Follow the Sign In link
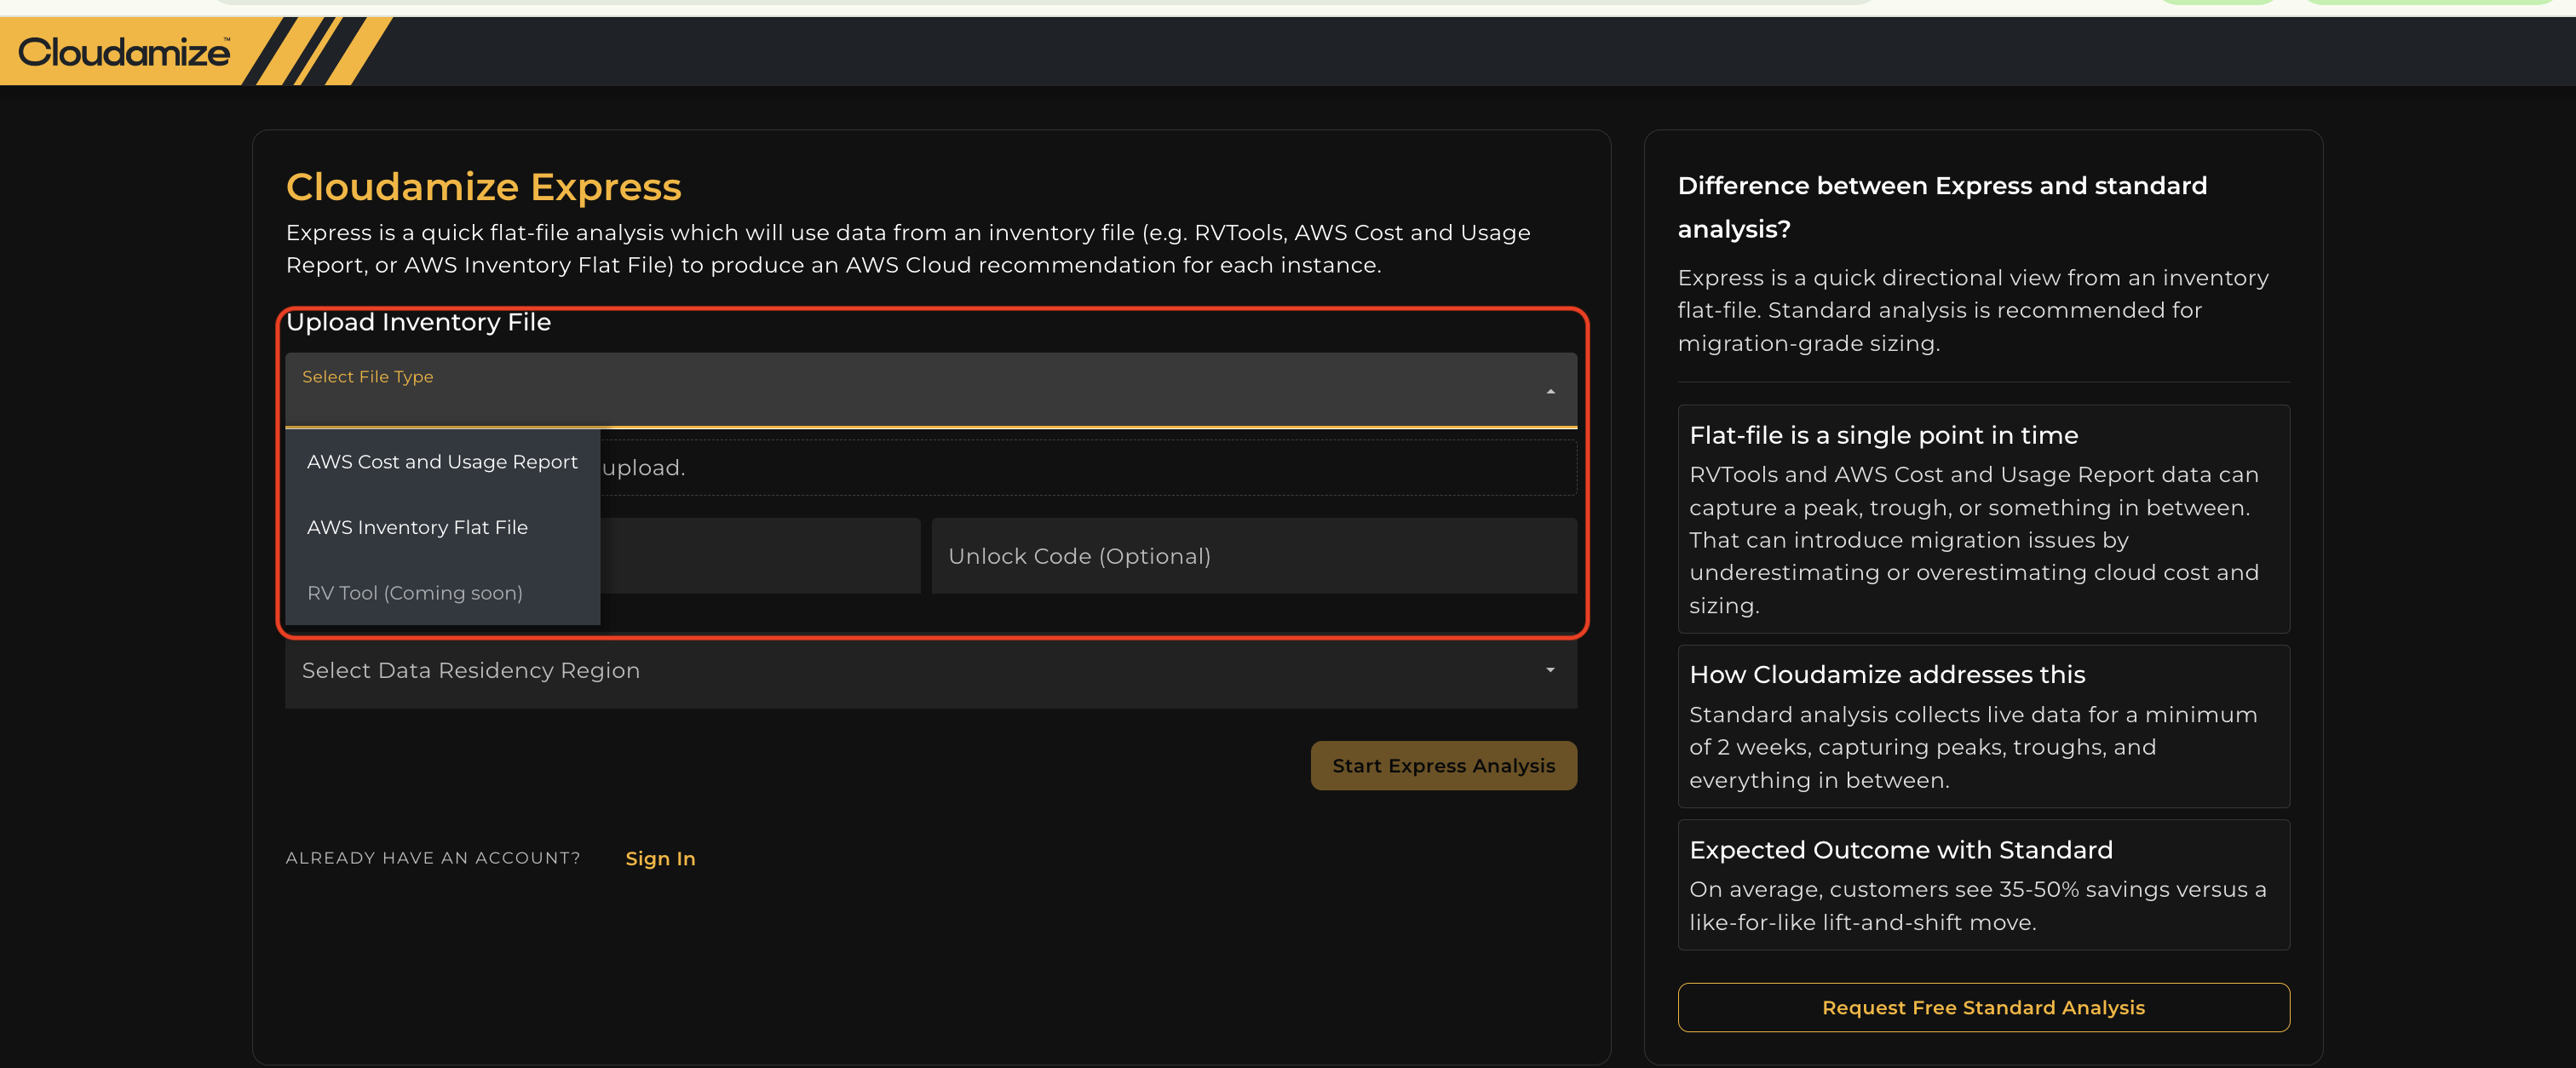2576x1068 pixels. click(x=660, y=859)
